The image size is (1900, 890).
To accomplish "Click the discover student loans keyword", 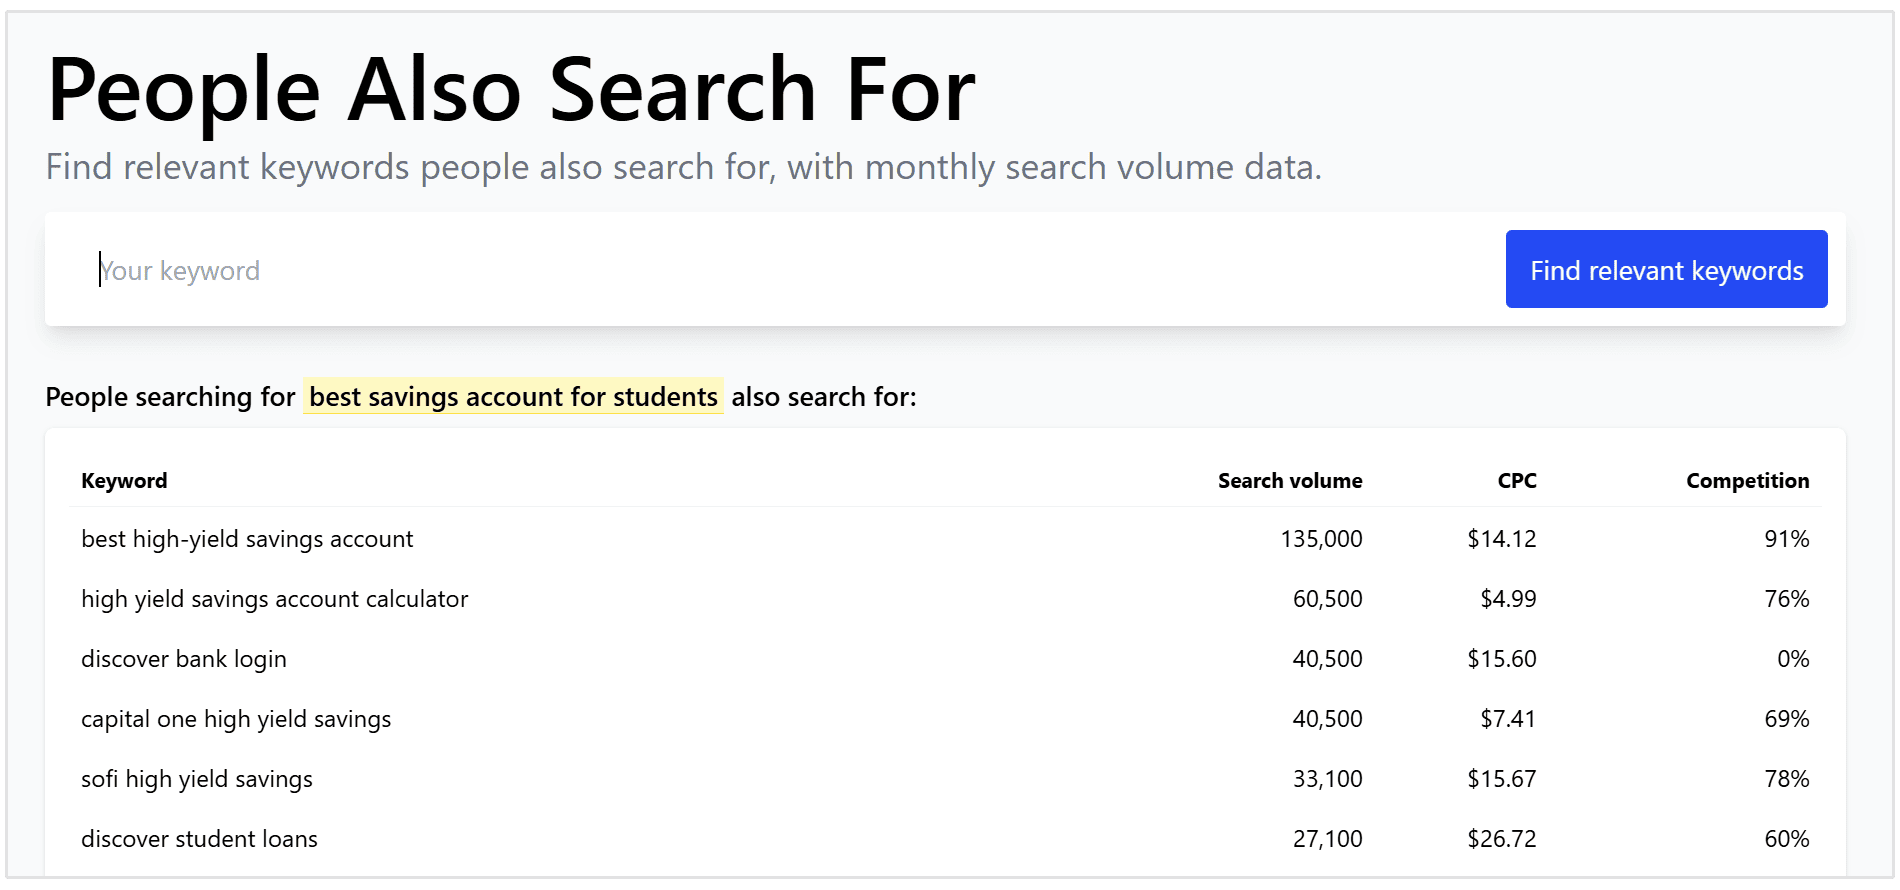I will [199, 838].
